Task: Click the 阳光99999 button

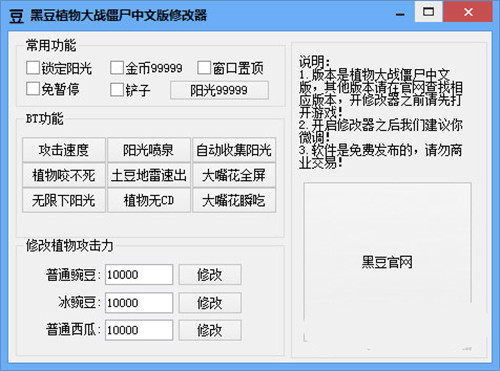Action: tap(219, 90)
